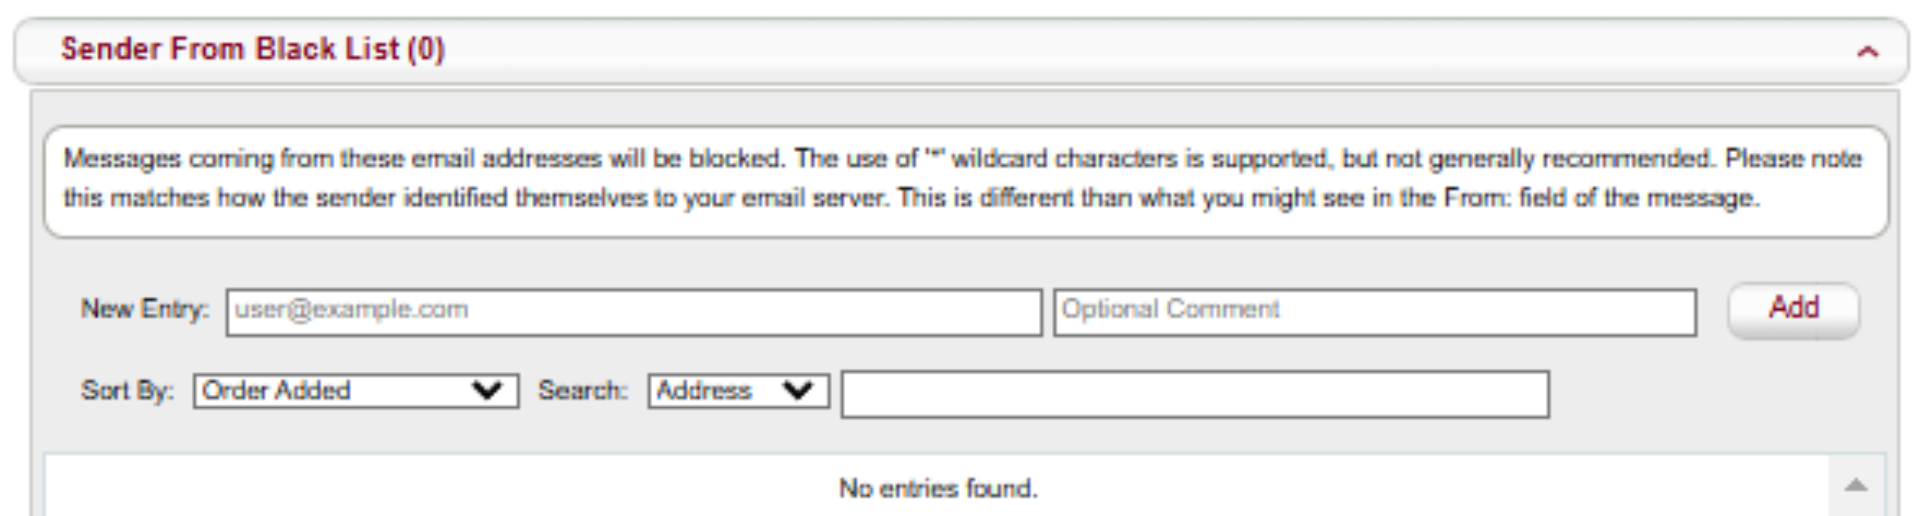Click the wildcard description info box
This screenshot has height=516, width=1920.
click(x=966, y=181)
